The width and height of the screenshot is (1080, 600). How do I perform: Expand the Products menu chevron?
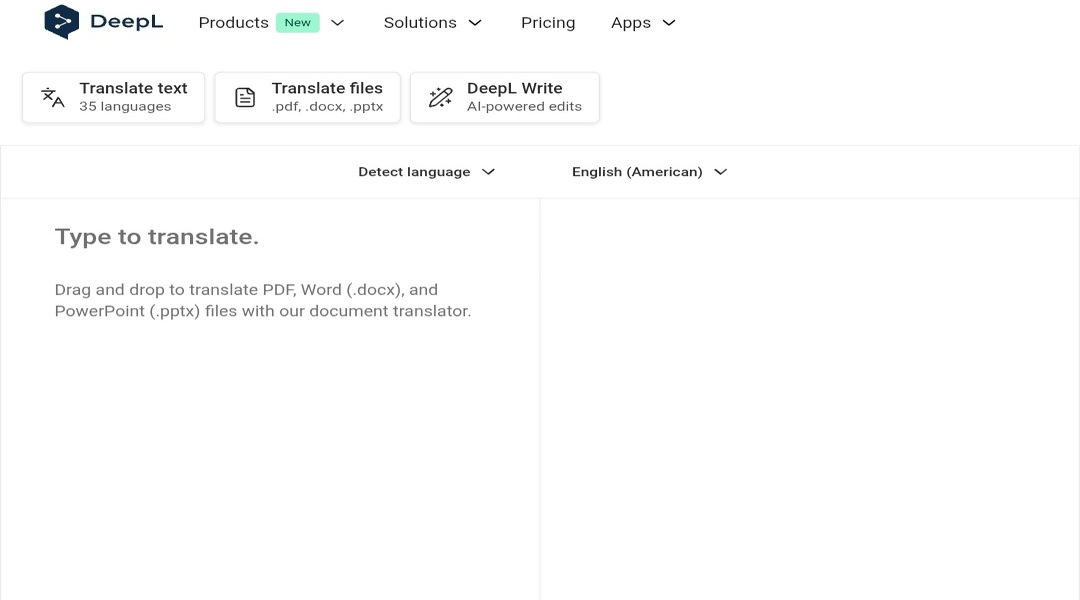[338, 22]
